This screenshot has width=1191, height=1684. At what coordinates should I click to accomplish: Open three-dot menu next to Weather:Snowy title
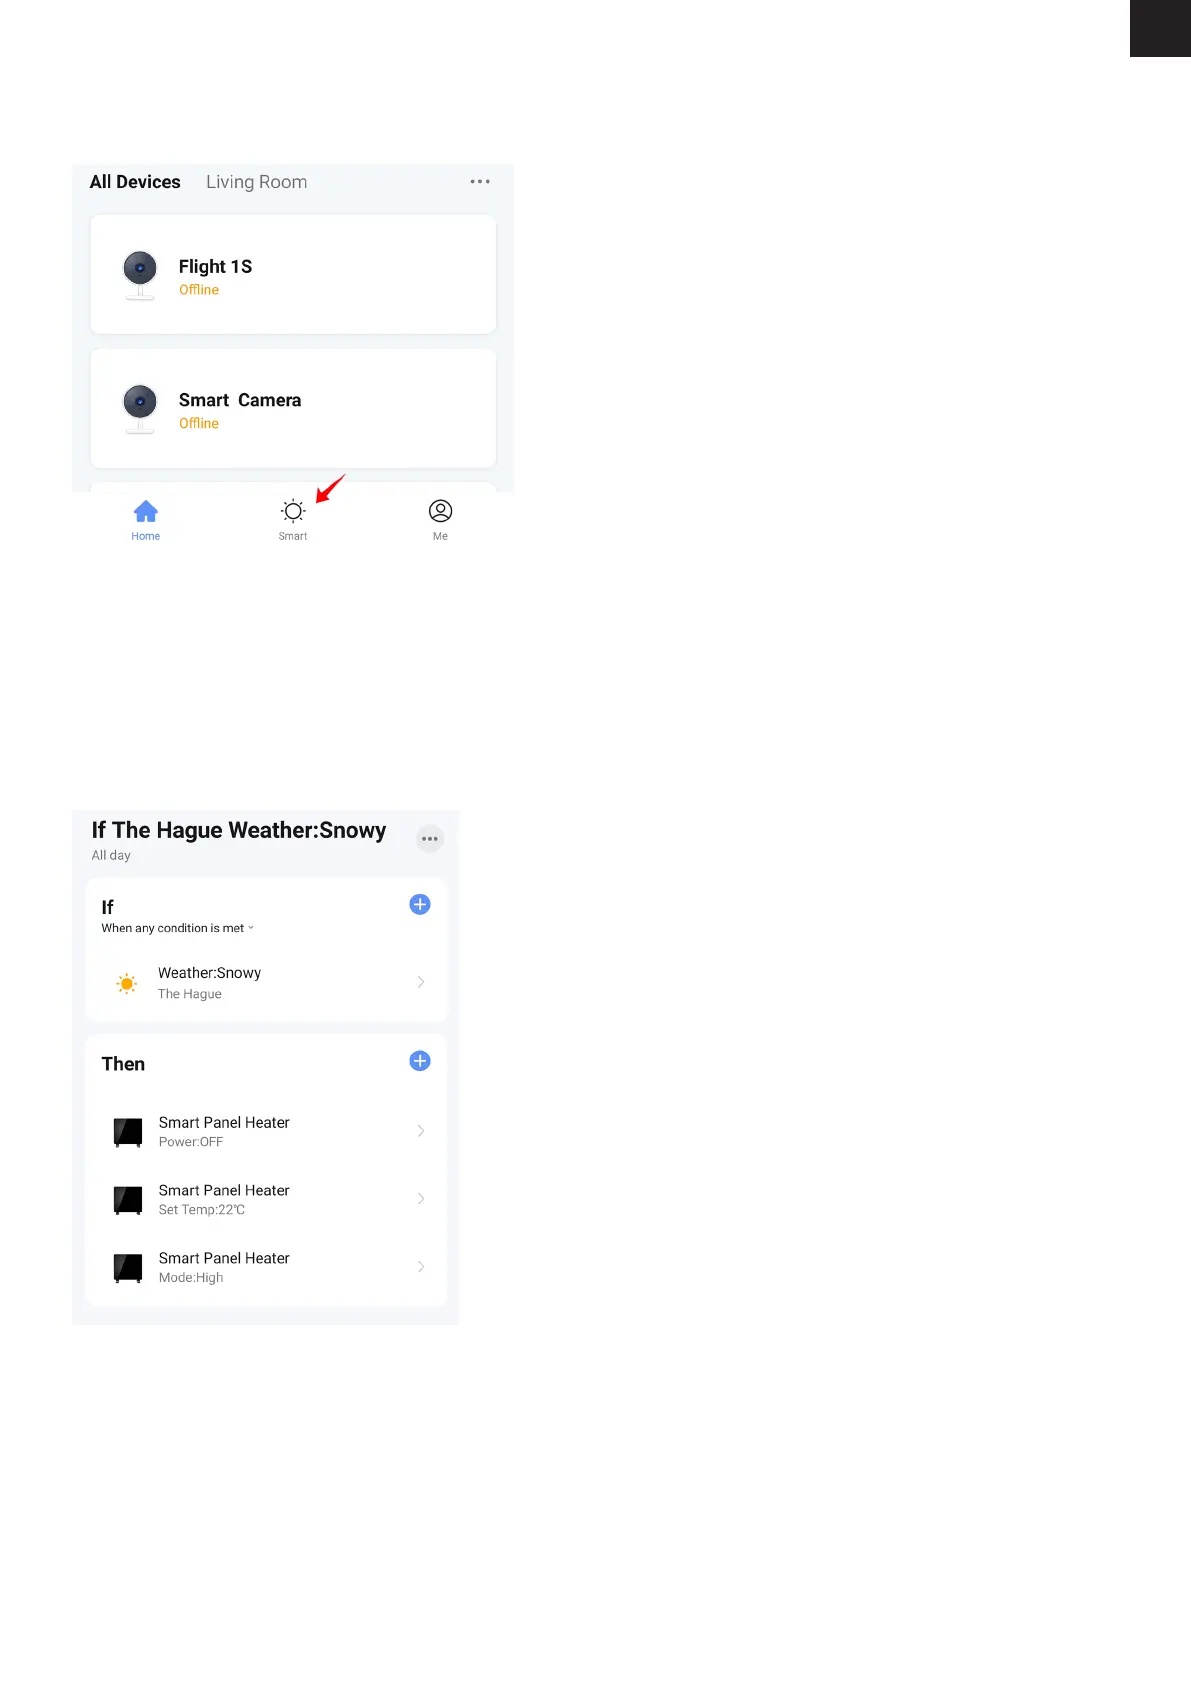pyautogui.click(x=430, y=839)
